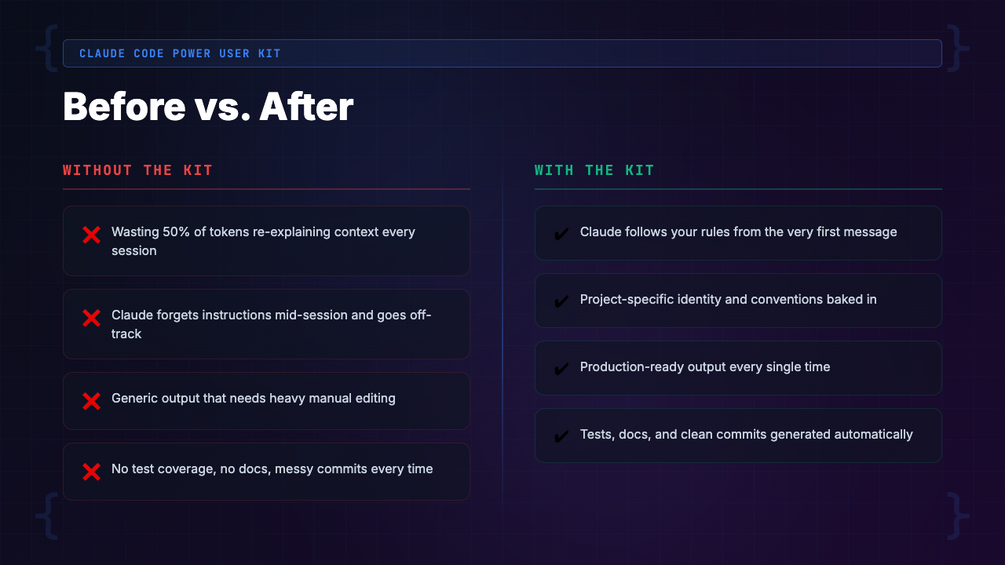The height and width of the screenshot is (565, 1005).
Task: Click red X beside generic output item
Action: [91, 401]
